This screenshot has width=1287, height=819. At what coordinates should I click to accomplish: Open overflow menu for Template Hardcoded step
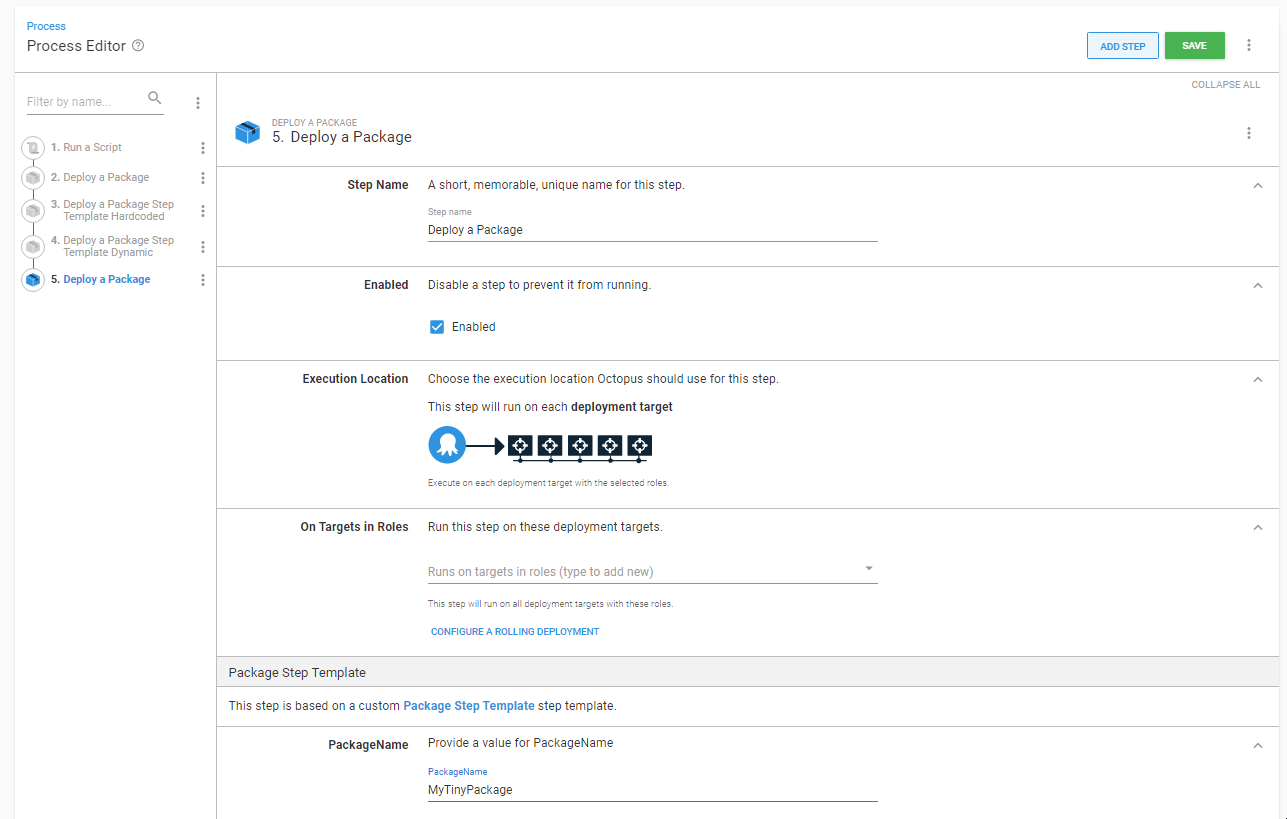tap(203, 211)
